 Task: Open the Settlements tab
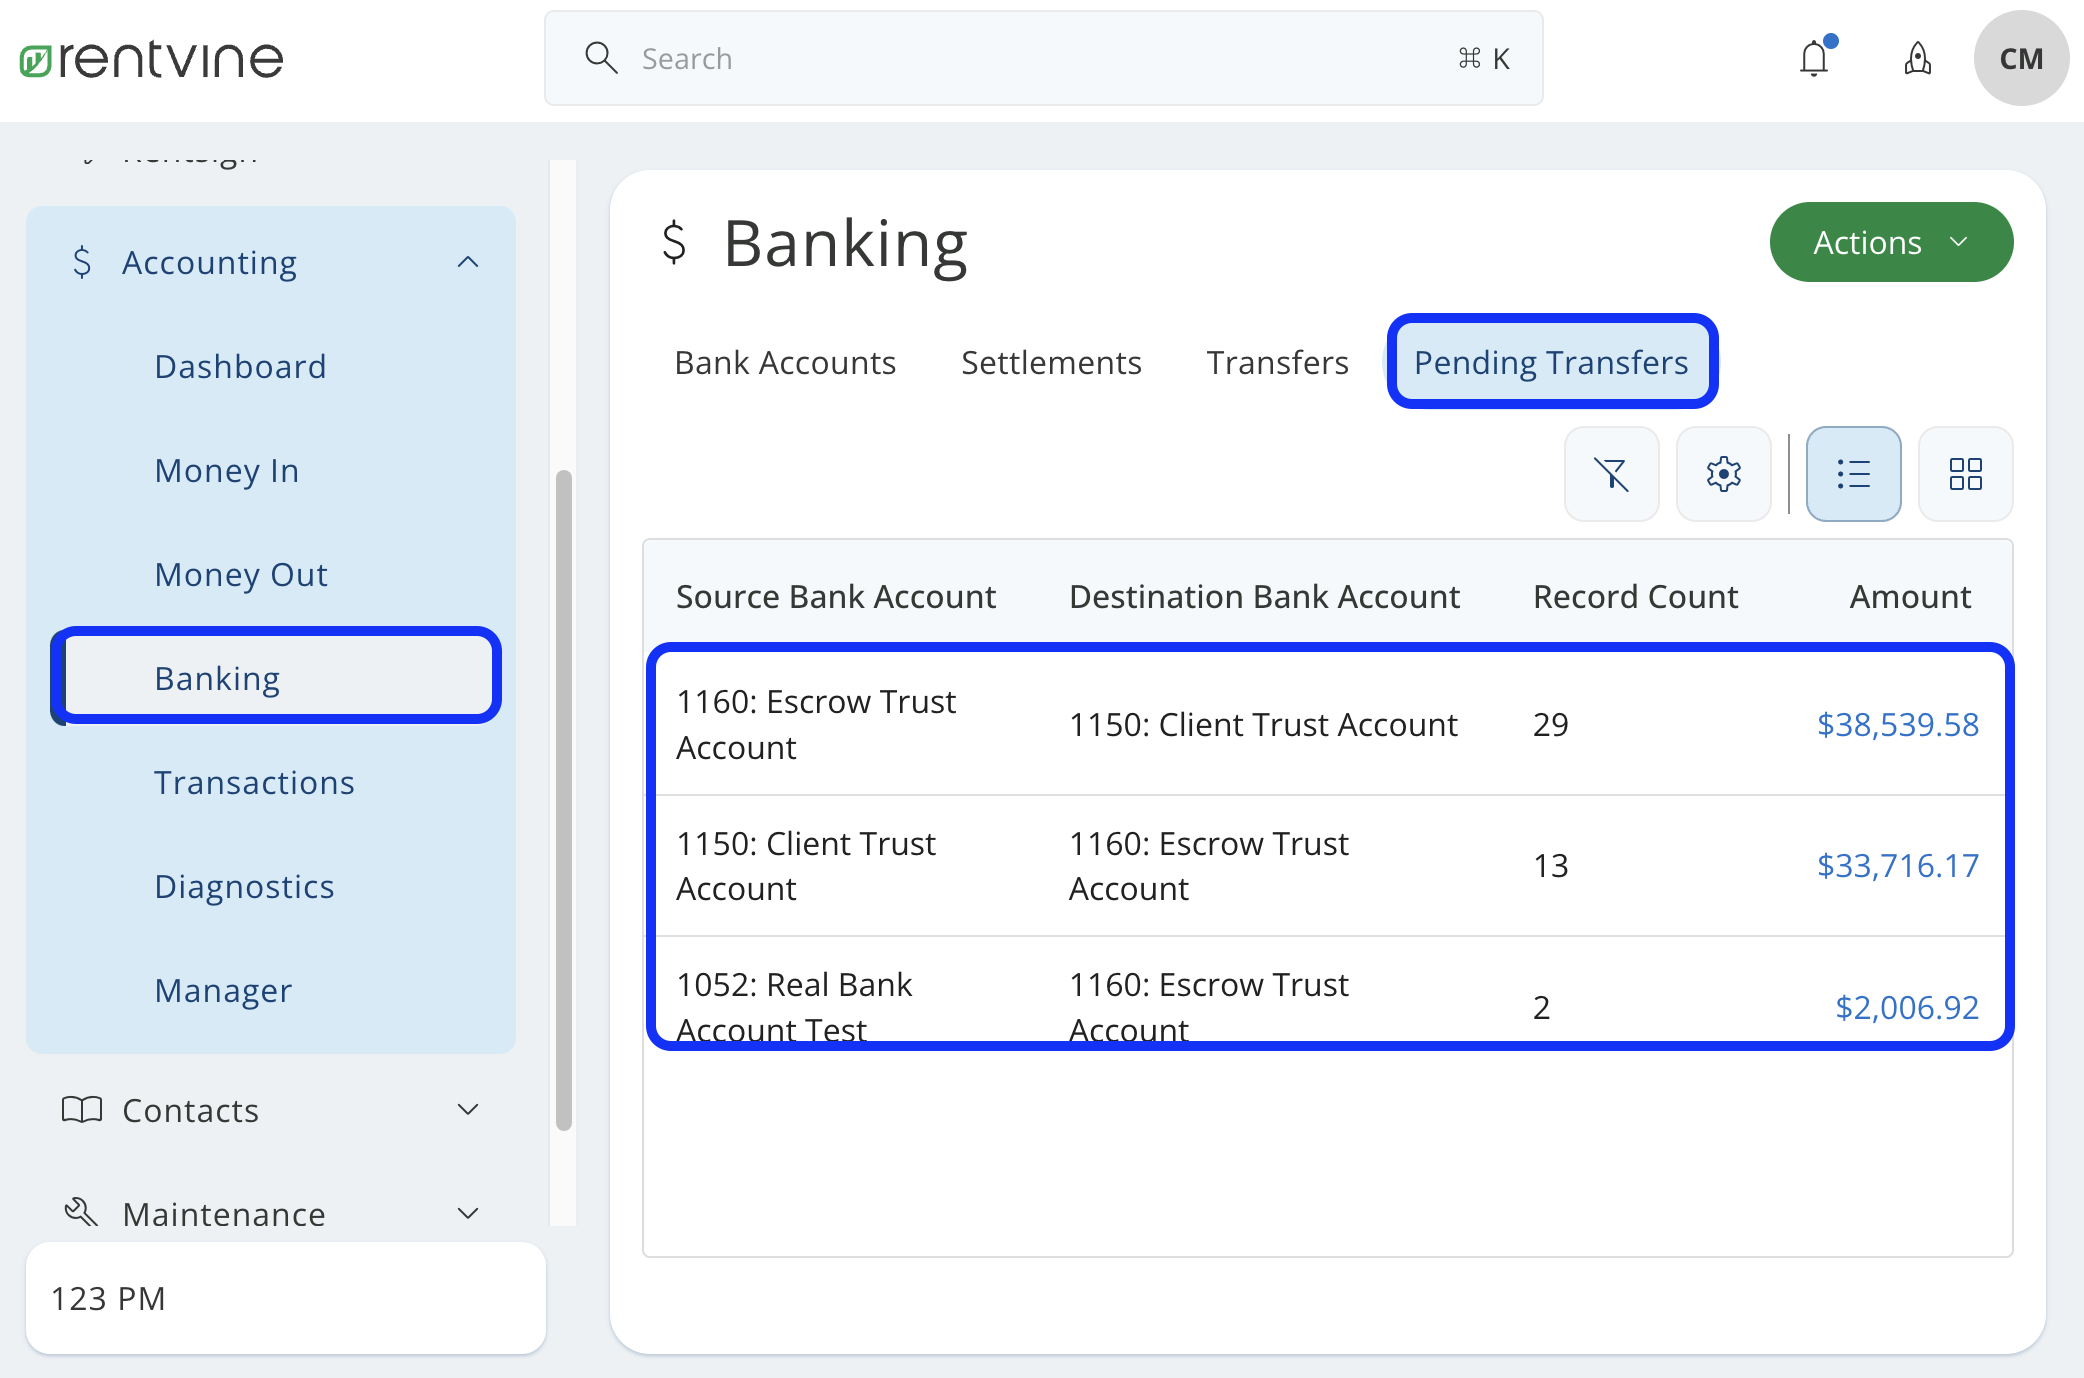(1051, 362)
